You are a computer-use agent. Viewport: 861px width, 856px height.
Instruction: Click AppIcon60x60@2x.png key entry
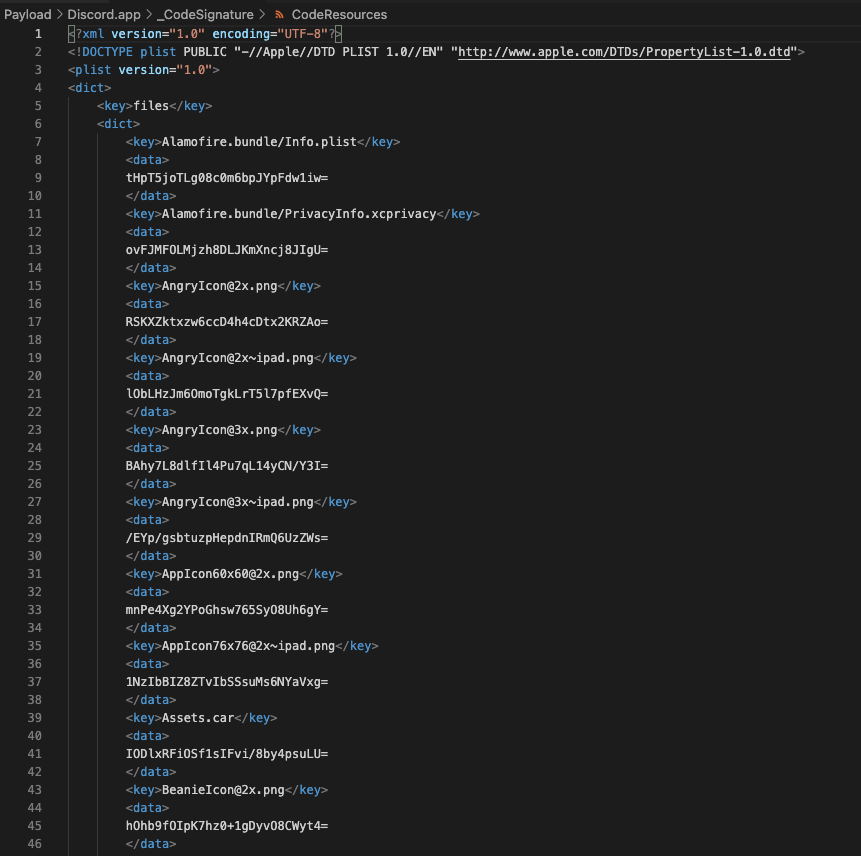click(234, 574)
